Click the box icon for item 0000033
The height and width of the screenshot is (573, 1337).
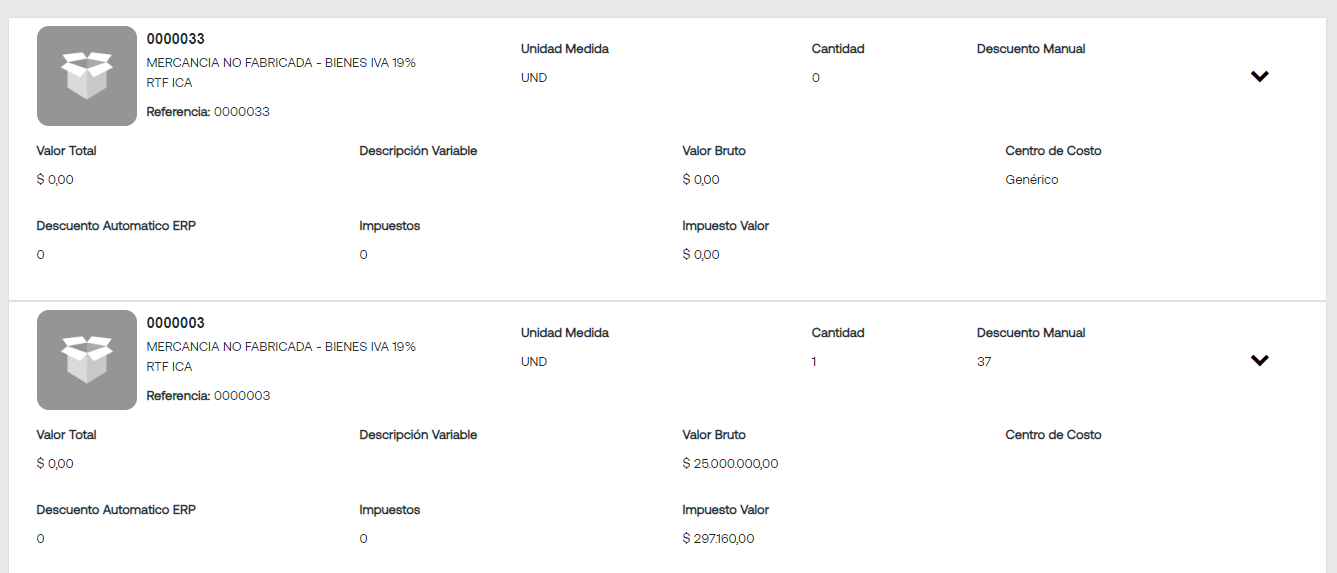87,76
